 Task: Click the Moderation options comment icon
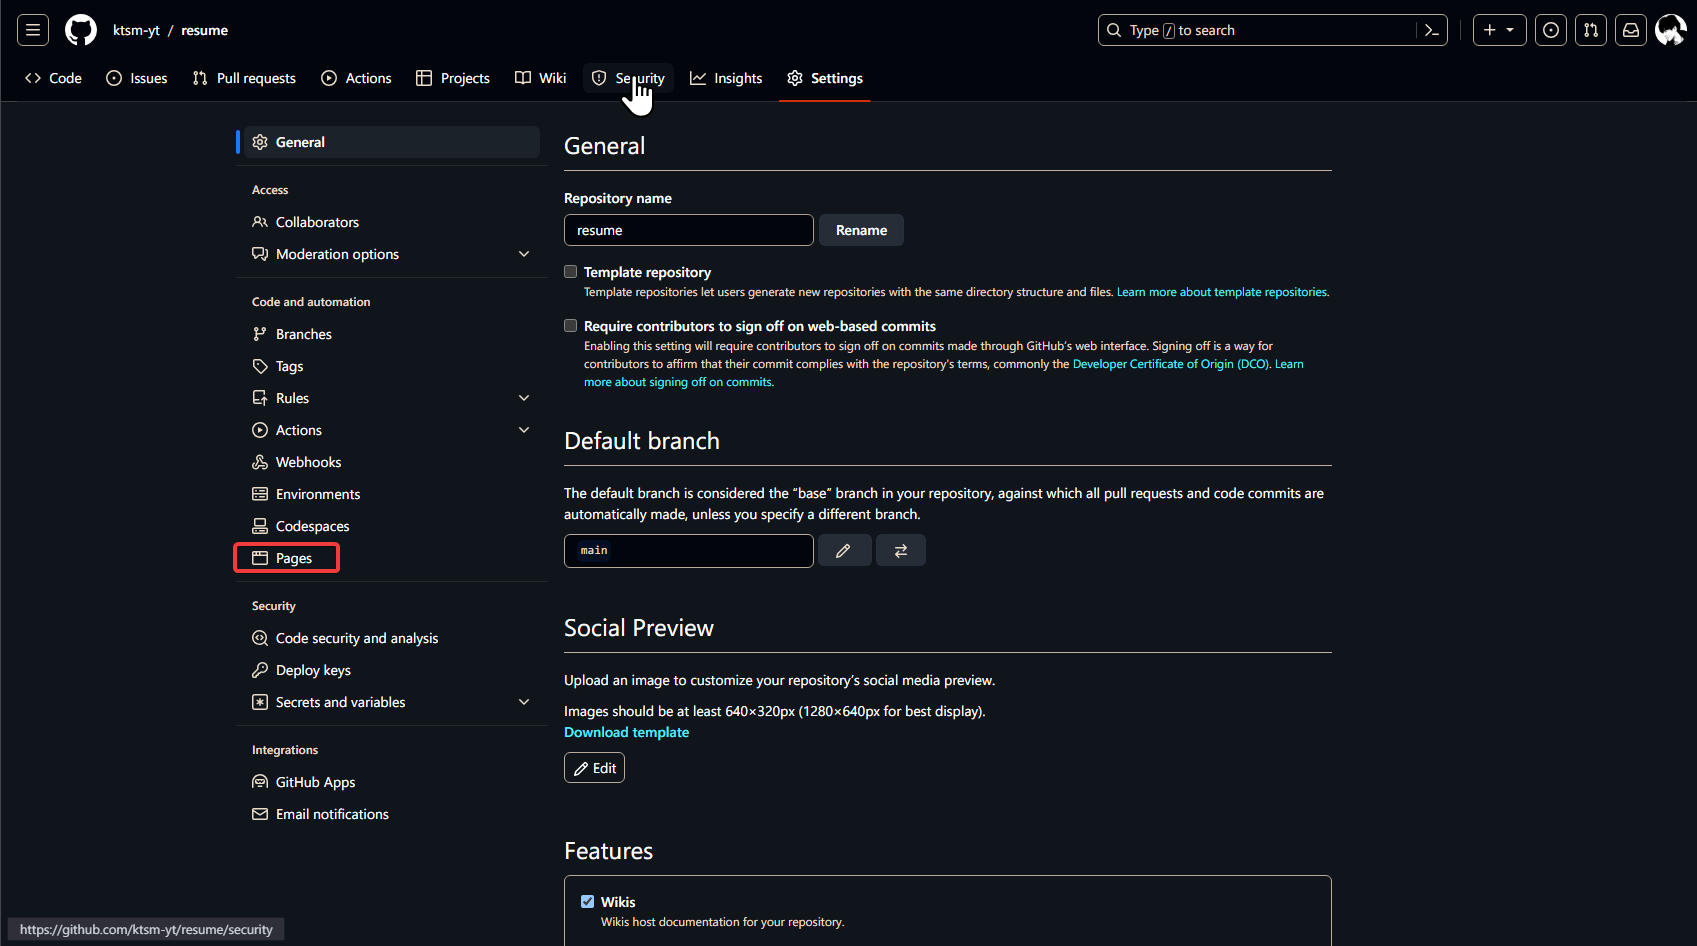[260, 254]
